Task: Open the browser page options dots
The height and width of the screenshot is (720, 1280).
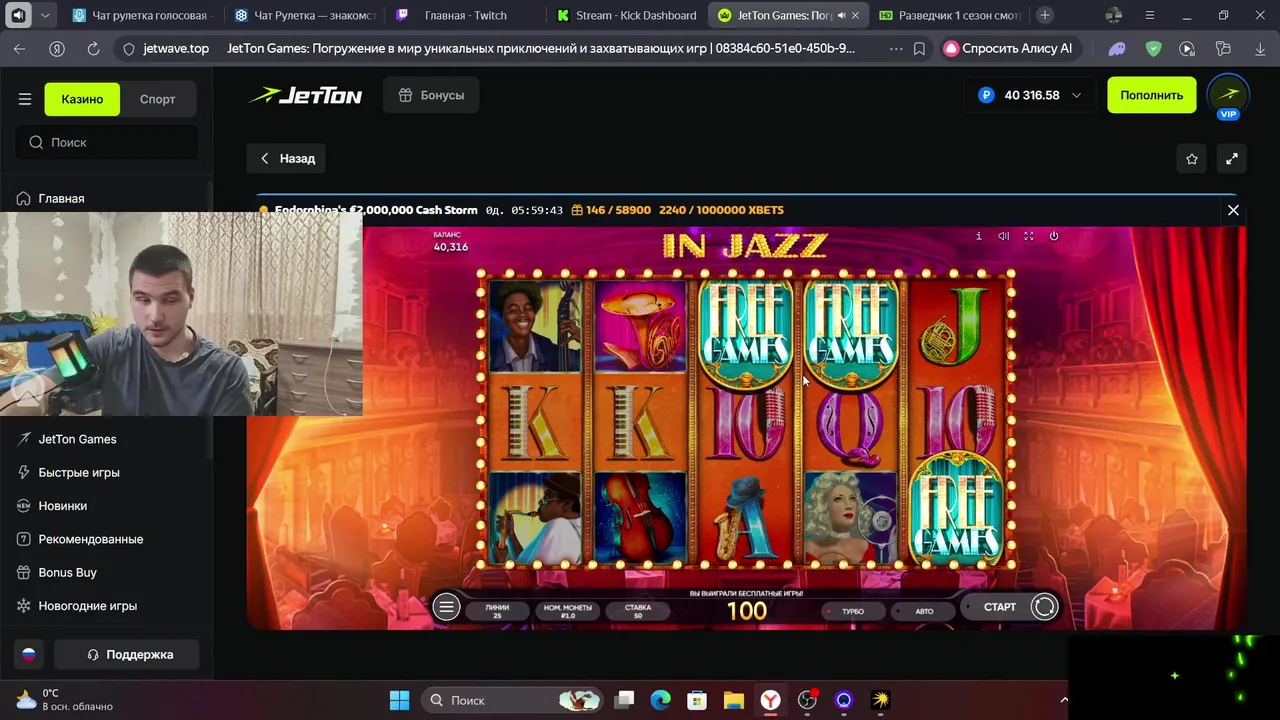Action: tap(895, 48)
